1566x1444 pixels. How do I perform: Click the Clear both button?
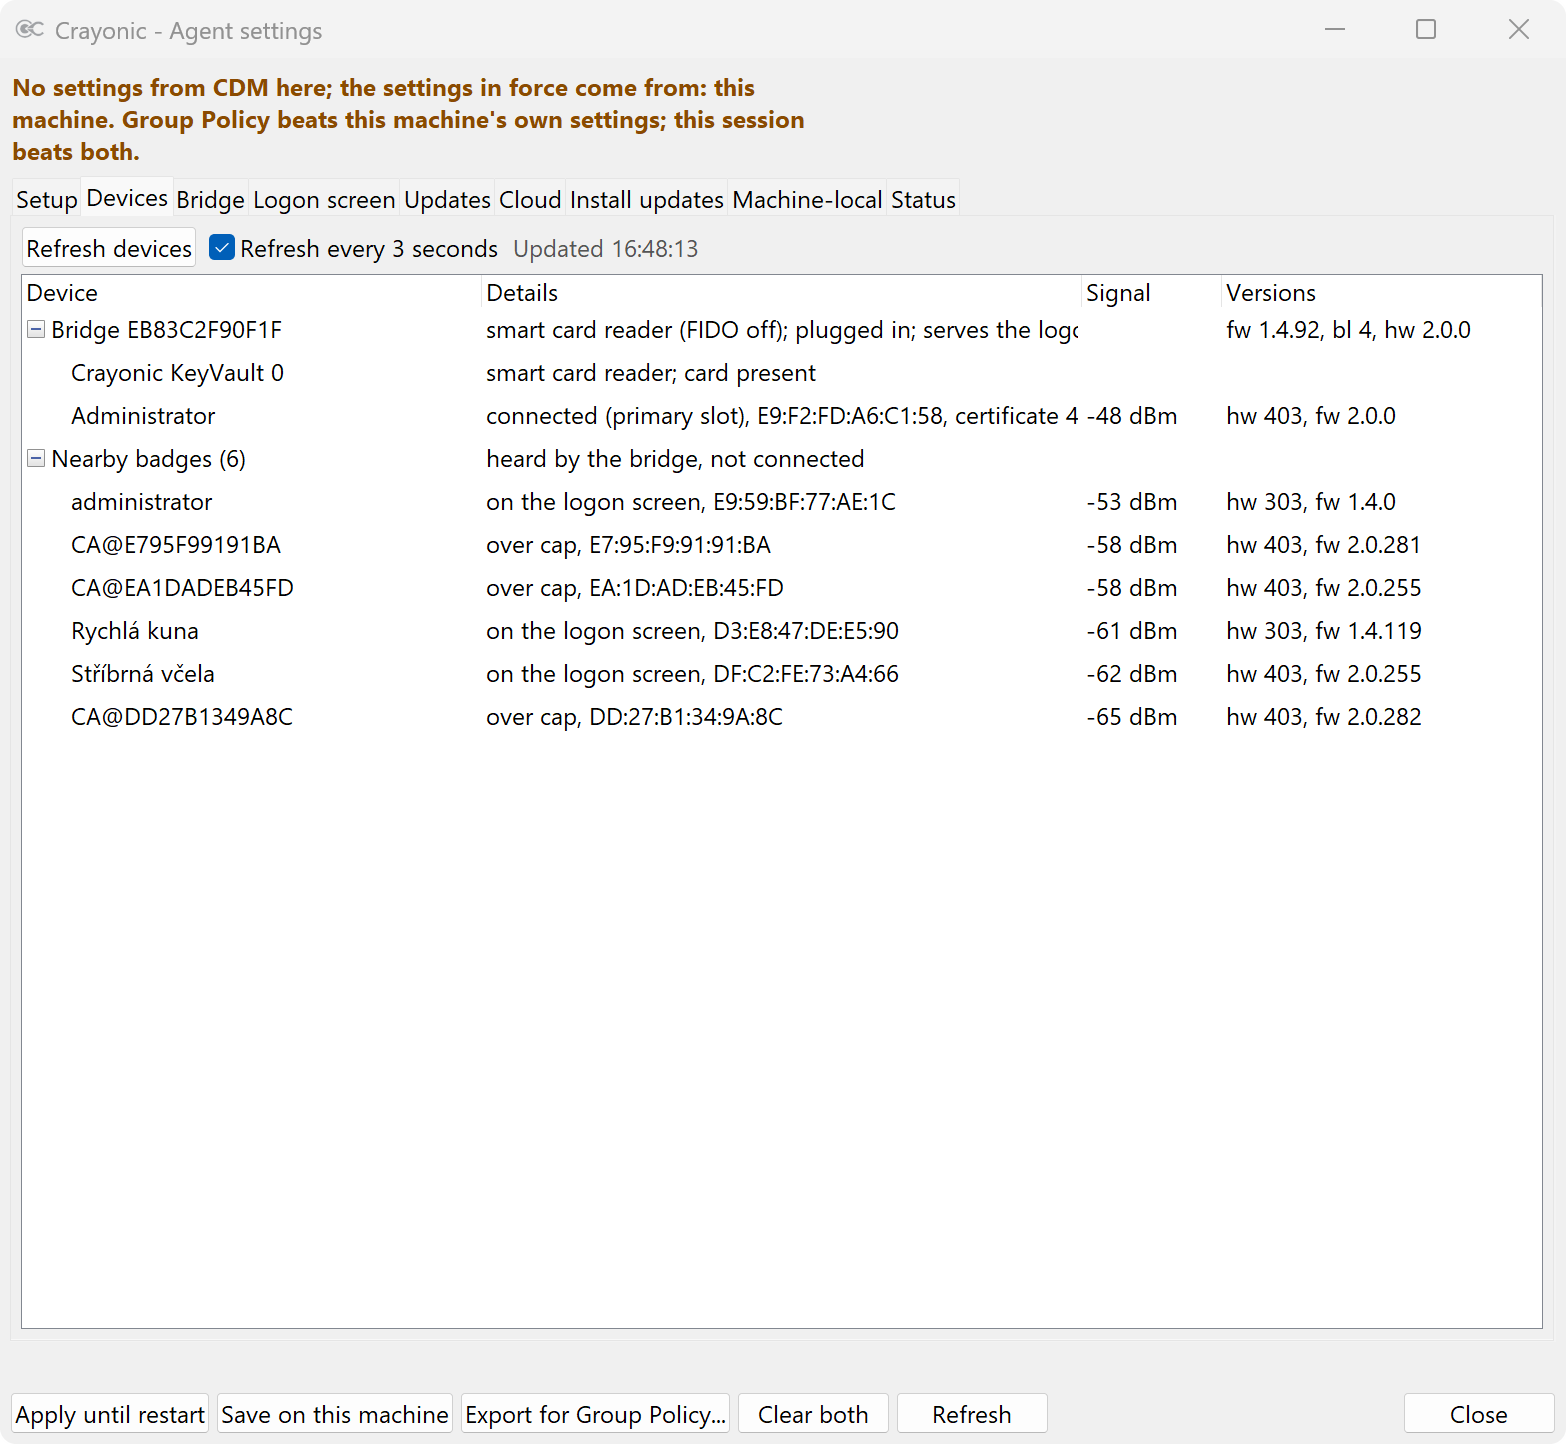[x=813, y=1414]
